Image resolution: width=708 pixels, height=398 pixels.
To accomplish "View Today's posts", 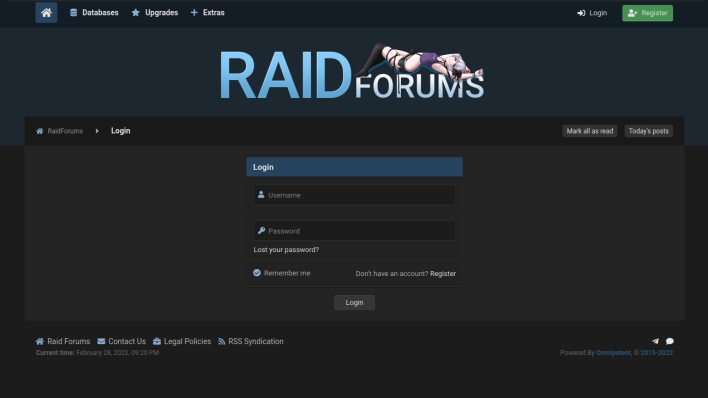I will [648, 131].
